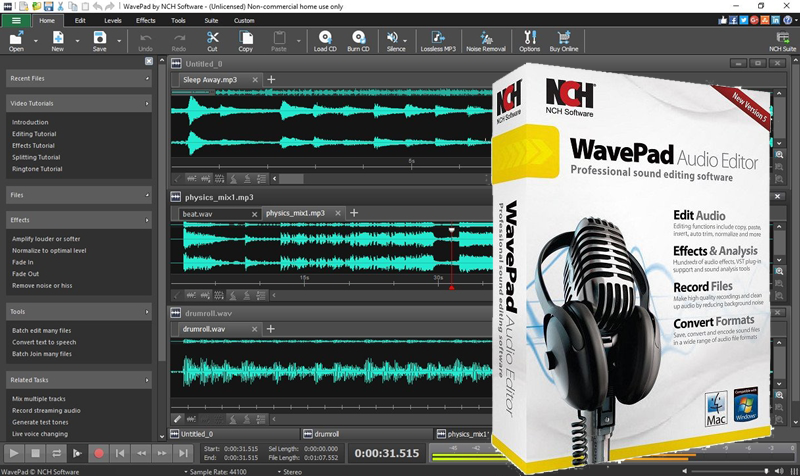Close the Sleep Away.mp3 tab

(x=255, y=80)
